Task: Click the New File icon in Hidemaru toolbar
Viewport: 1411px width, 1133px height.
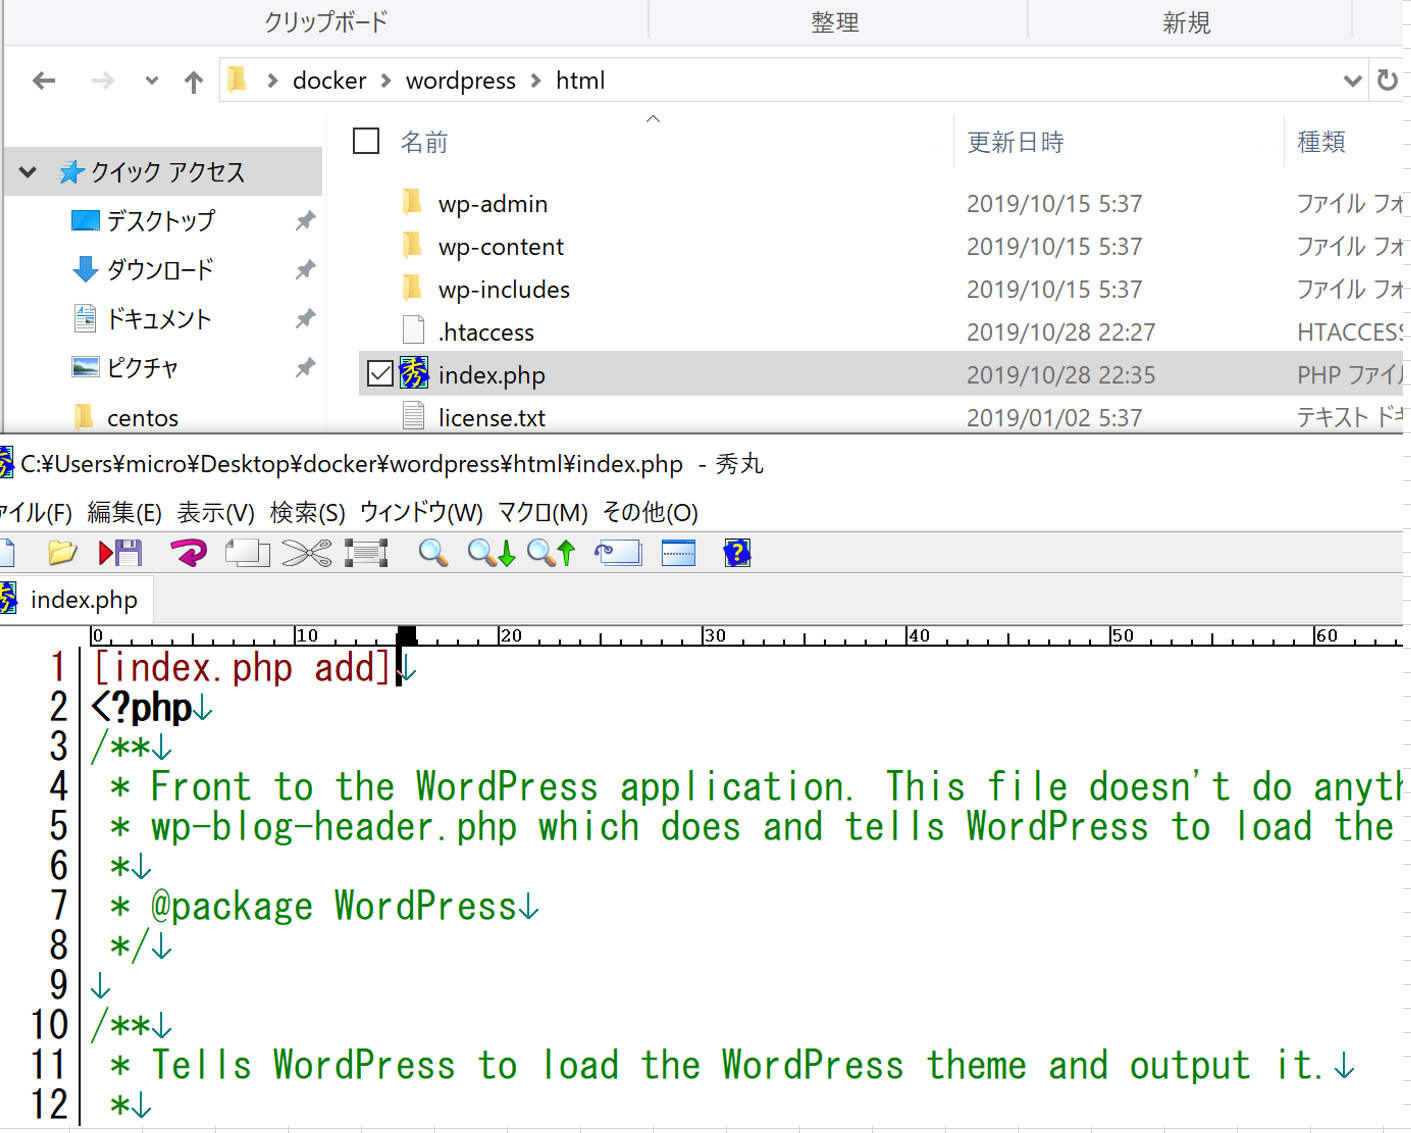Action: click(x=7, y=552)
